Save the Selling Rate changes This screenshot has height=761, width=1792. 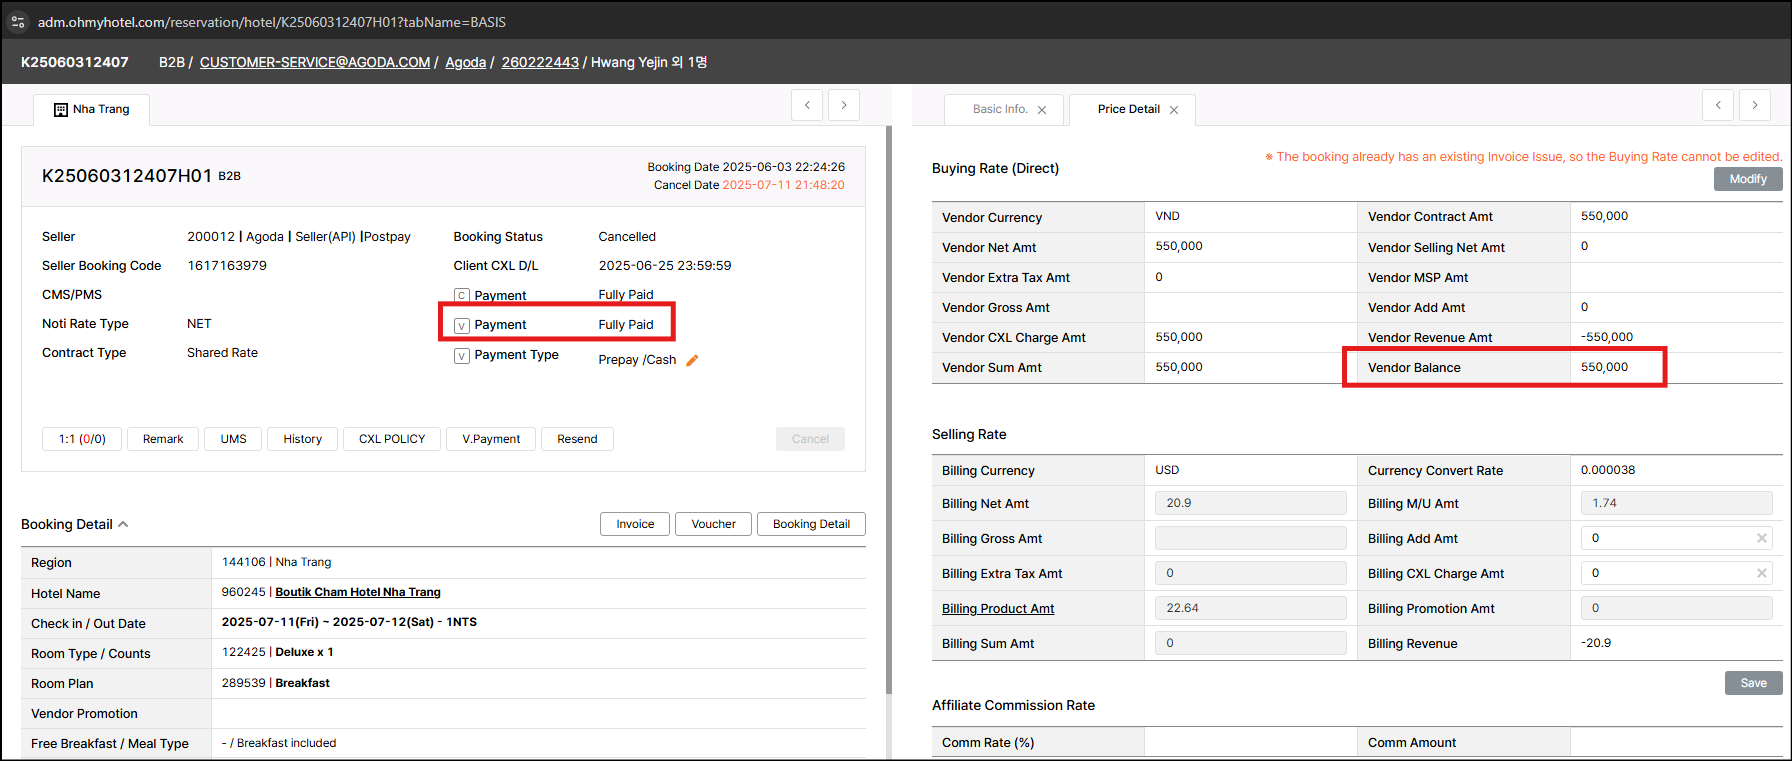1753,683
